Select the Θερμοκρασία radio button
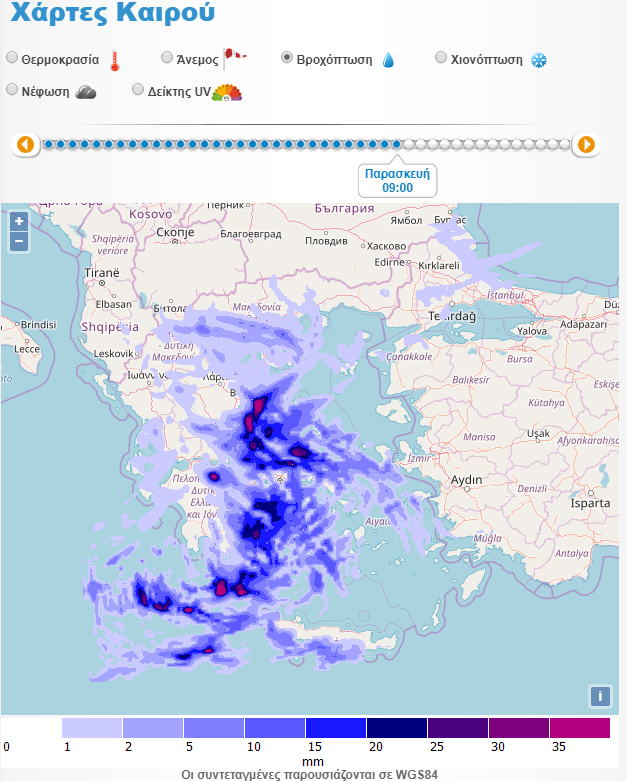 click(12, 58)
